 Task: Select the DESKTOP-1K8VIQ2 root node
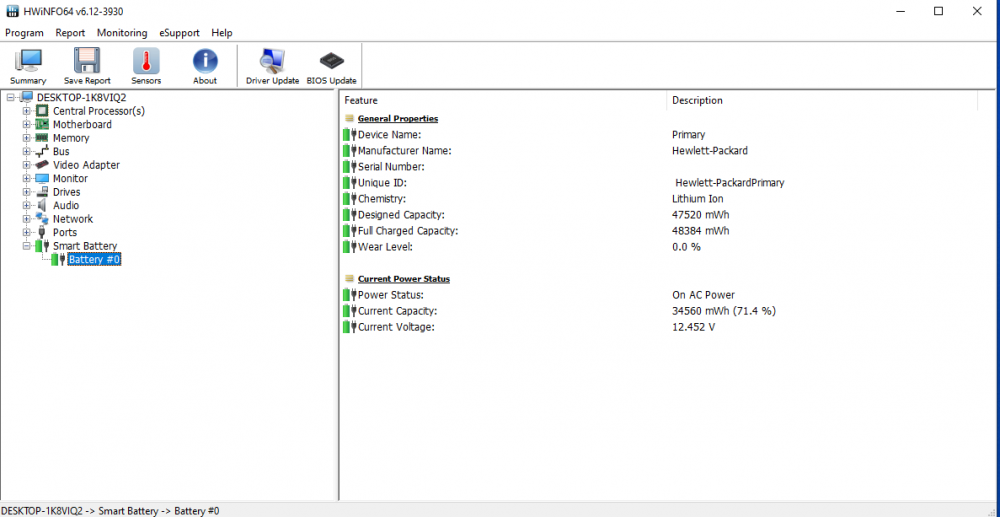click(x=81, y=97)
